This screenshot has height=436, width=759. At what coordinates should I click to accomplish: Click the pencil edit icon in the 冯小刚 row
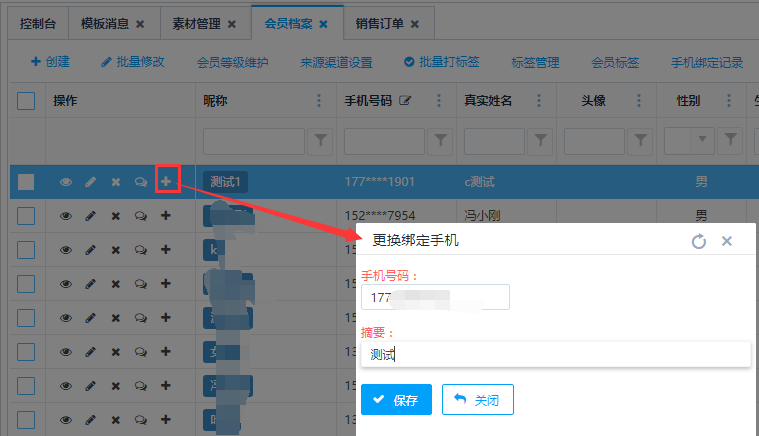(90, 216)
